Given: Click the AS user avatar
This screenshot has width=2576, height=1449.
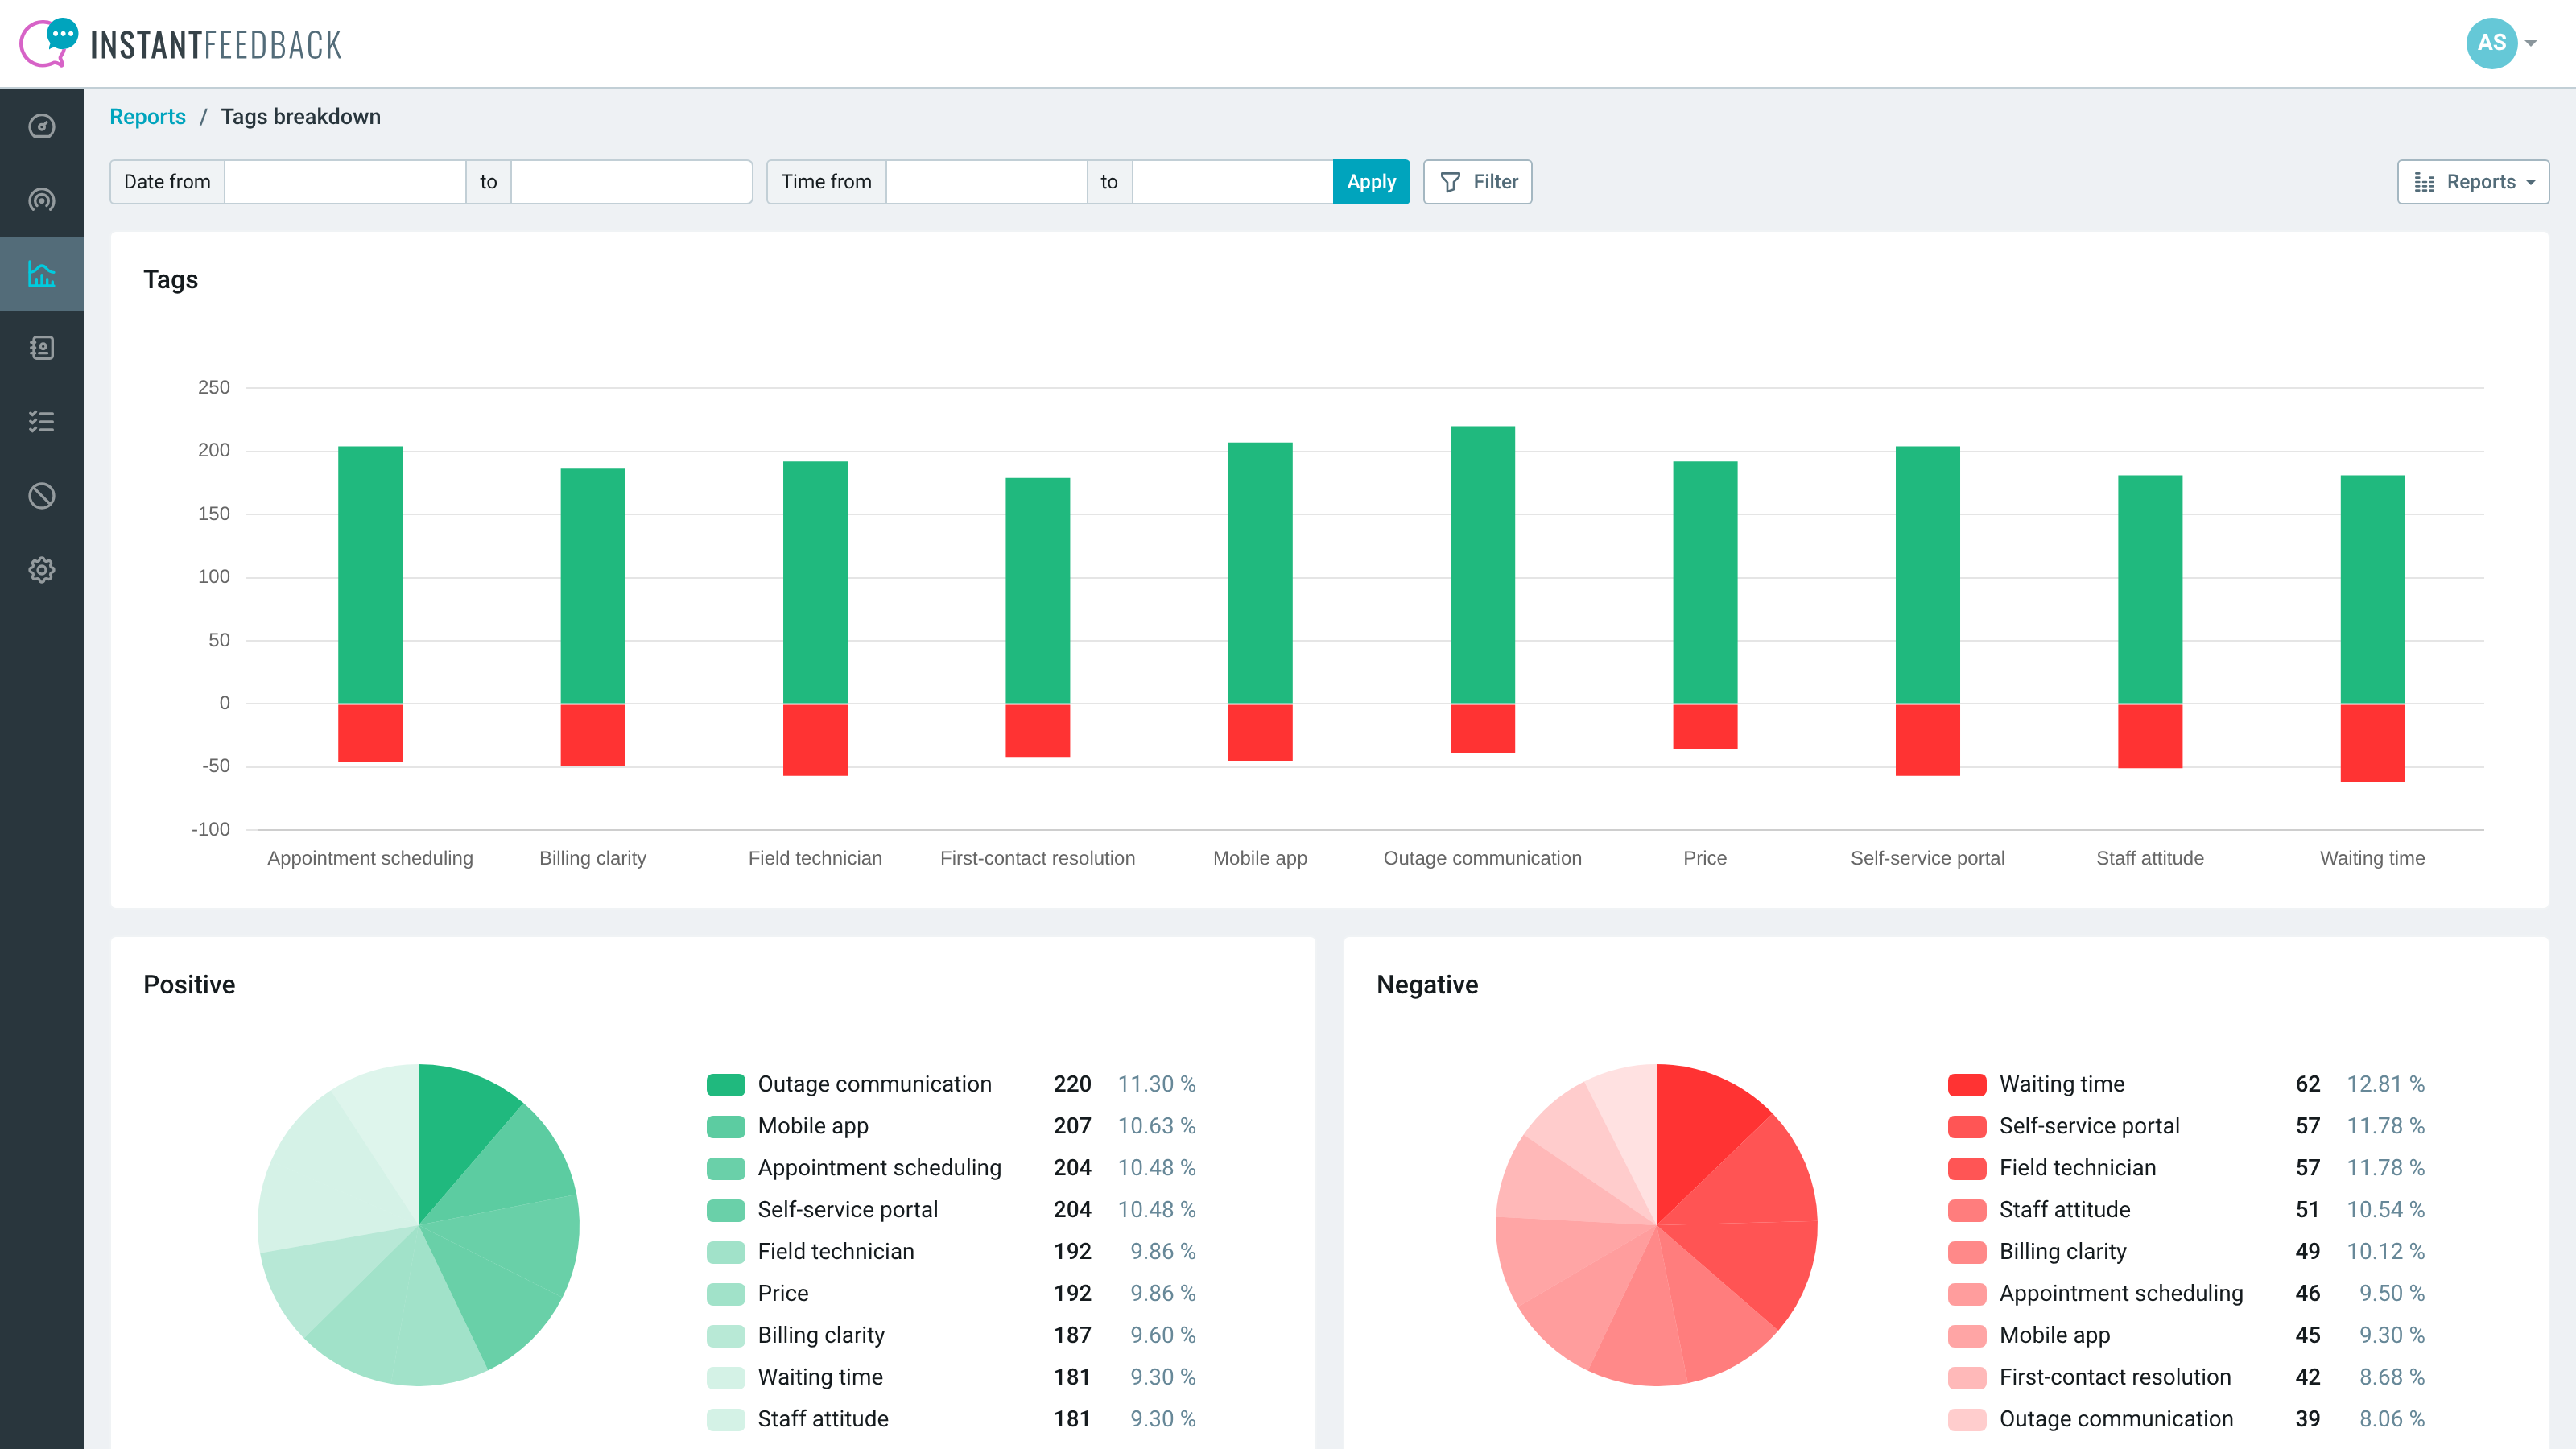Looking at the screenshot, I should [x=2491, y=43].
